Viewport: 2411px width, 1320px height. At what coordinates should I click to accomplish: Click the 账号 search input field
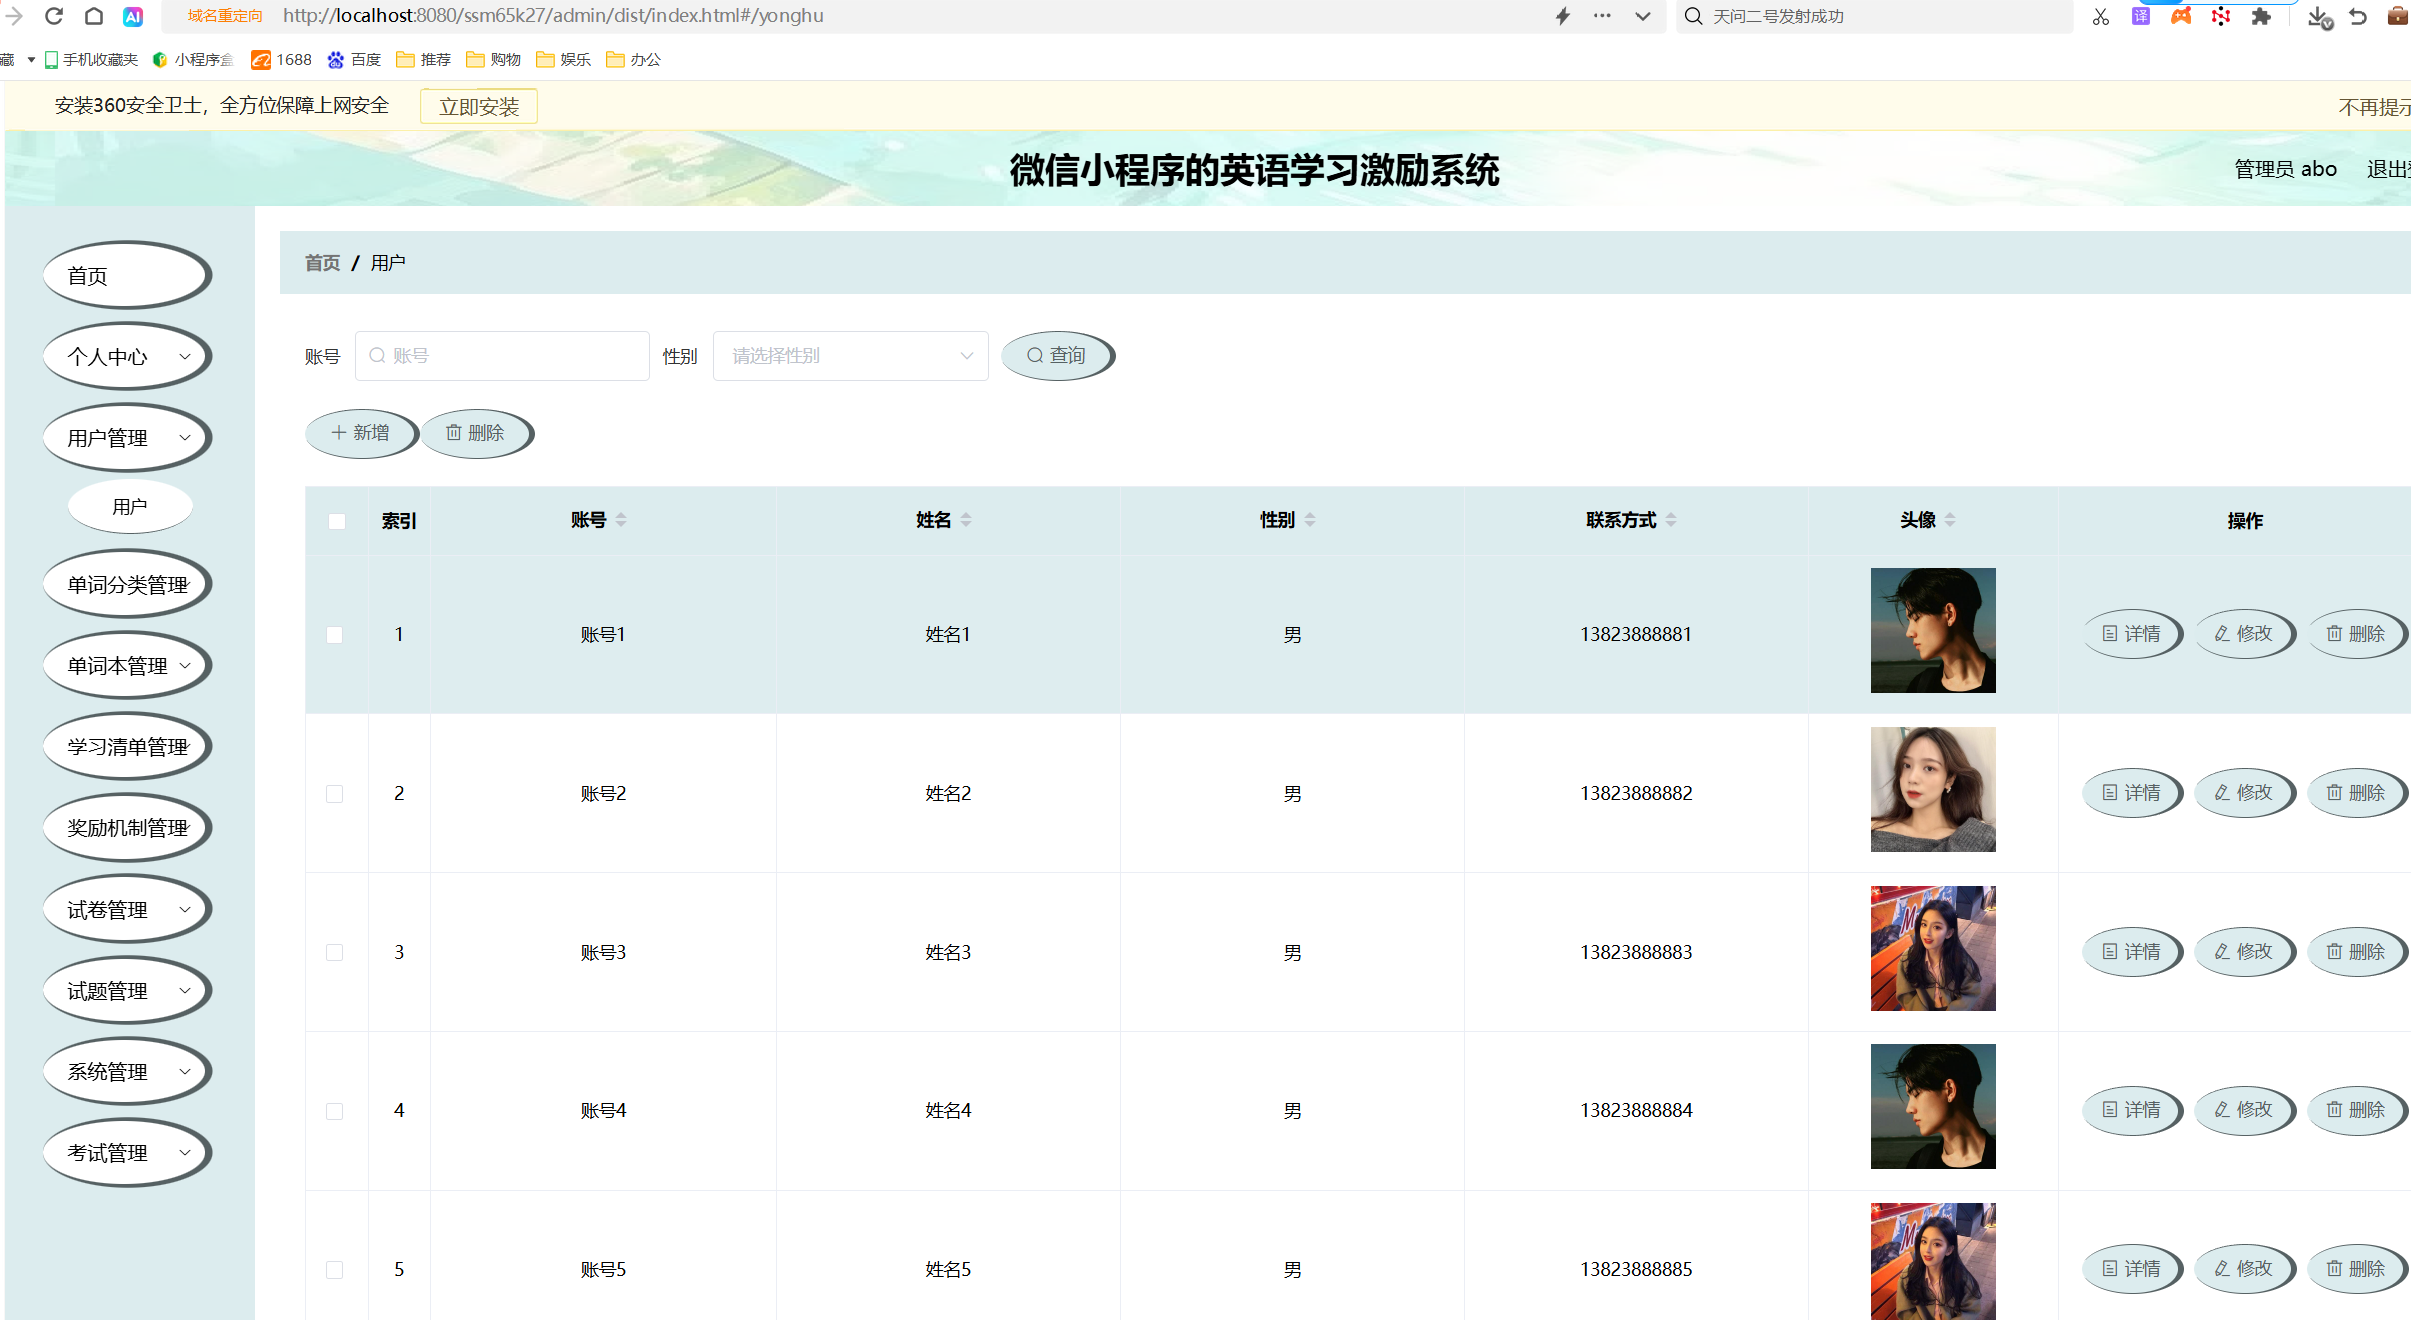point(502,355)
